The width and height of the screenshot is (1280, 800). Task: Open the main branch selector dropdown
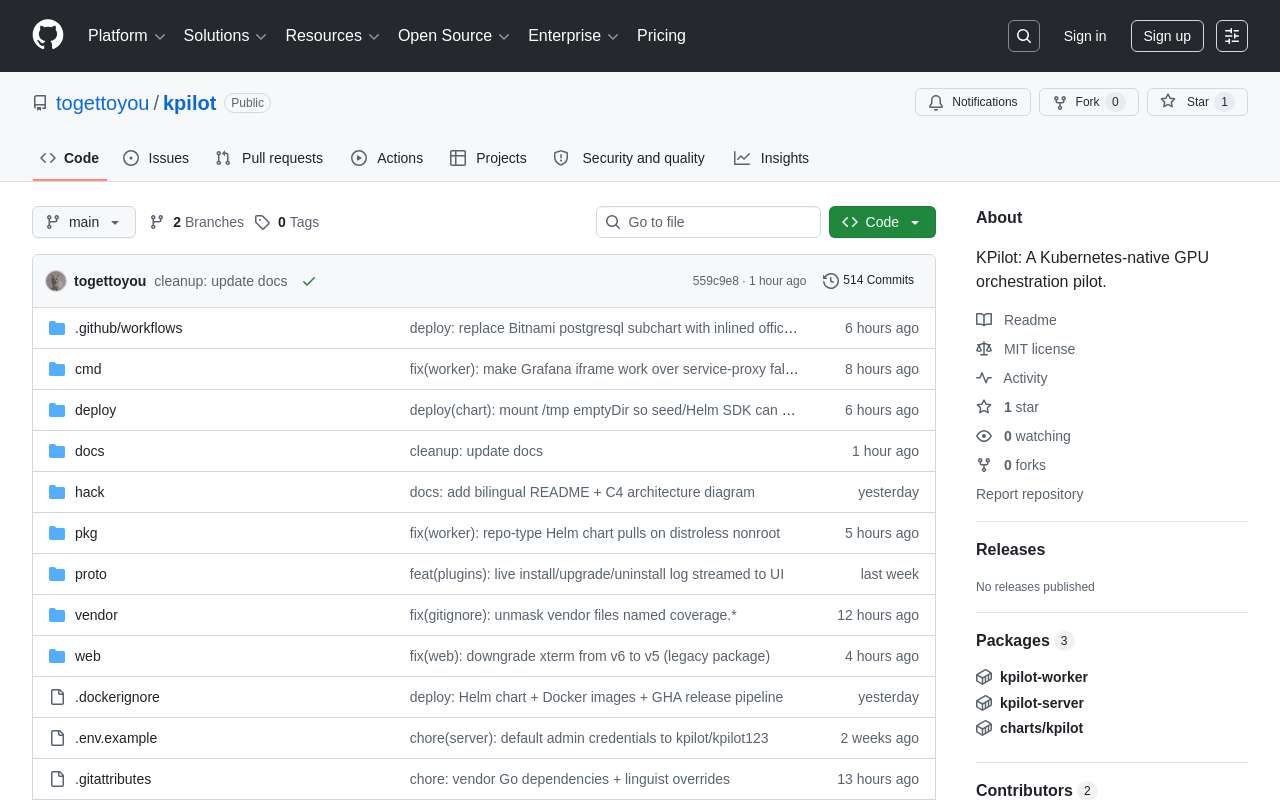point(84,222)
